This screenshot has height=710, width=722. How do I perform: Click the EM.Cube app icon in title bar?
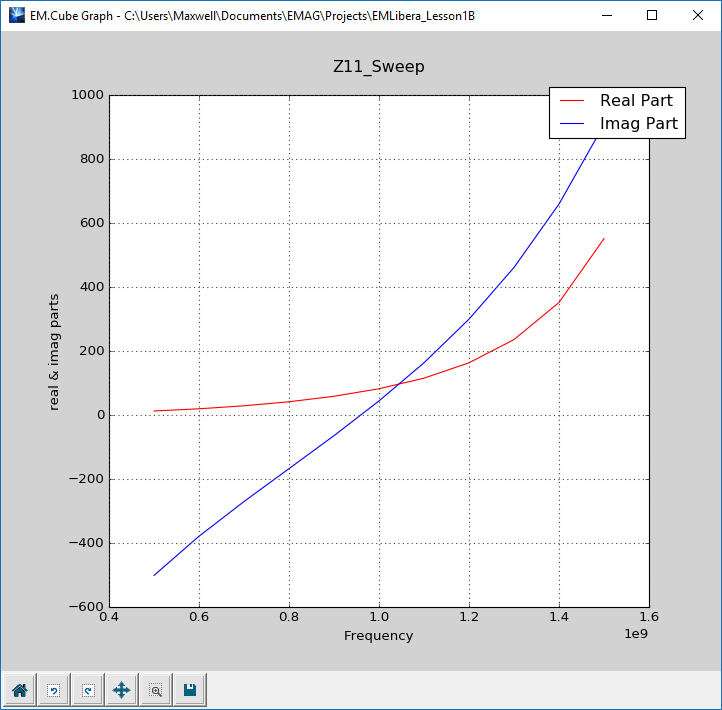17,15
